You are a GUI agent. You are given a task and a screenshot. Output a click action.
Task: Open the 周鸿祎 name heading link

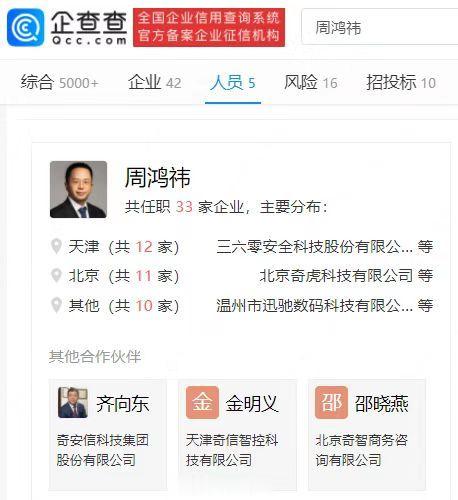[x=158, y=177]
